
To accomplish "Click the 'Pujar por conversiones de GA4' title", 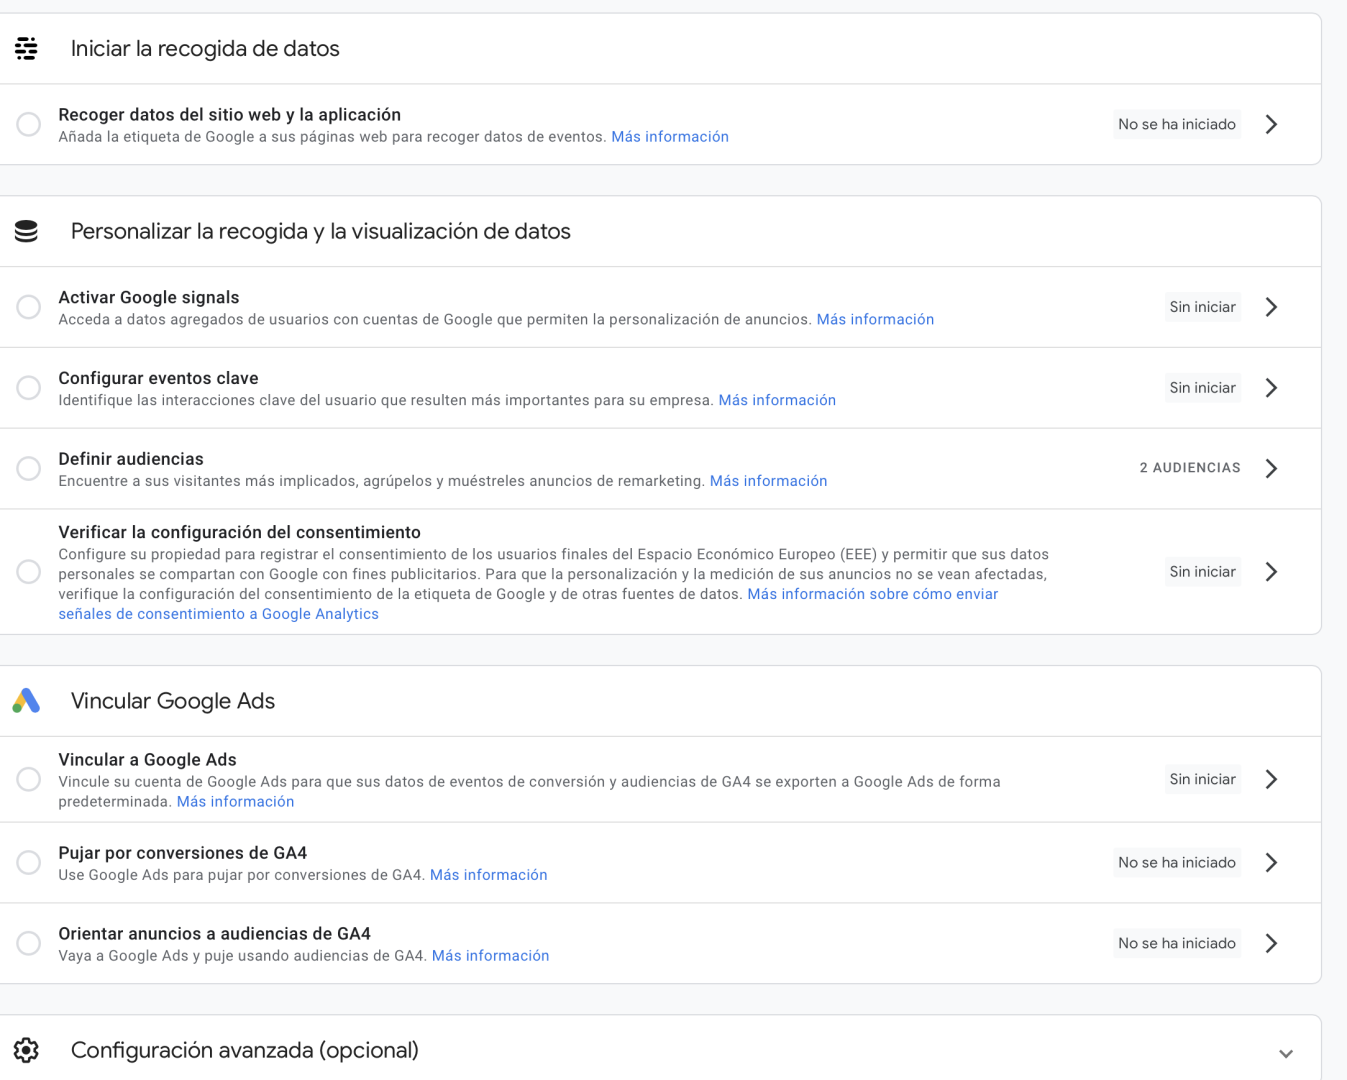I will click(183, 853).
